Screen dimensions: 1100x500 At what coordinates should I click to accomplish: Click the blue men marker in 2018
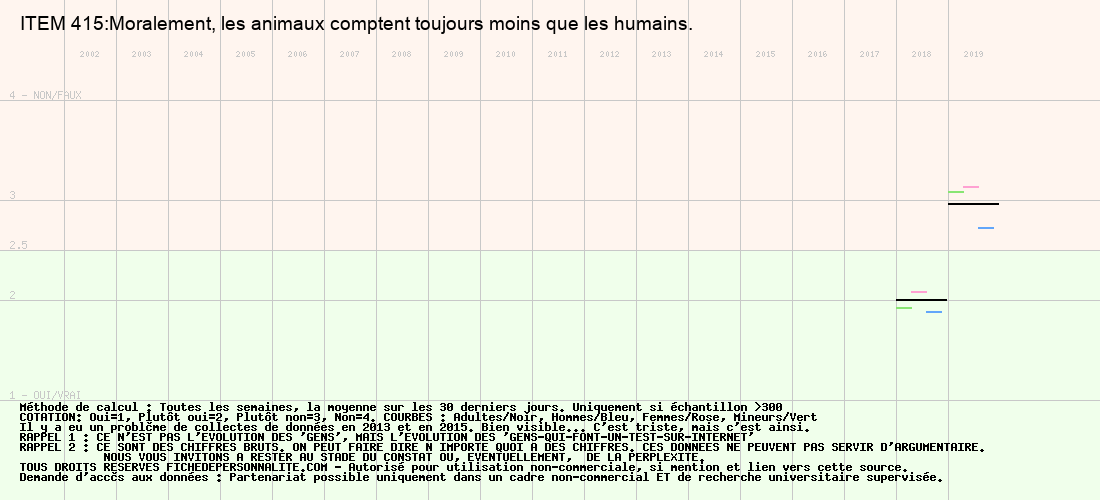934,312
